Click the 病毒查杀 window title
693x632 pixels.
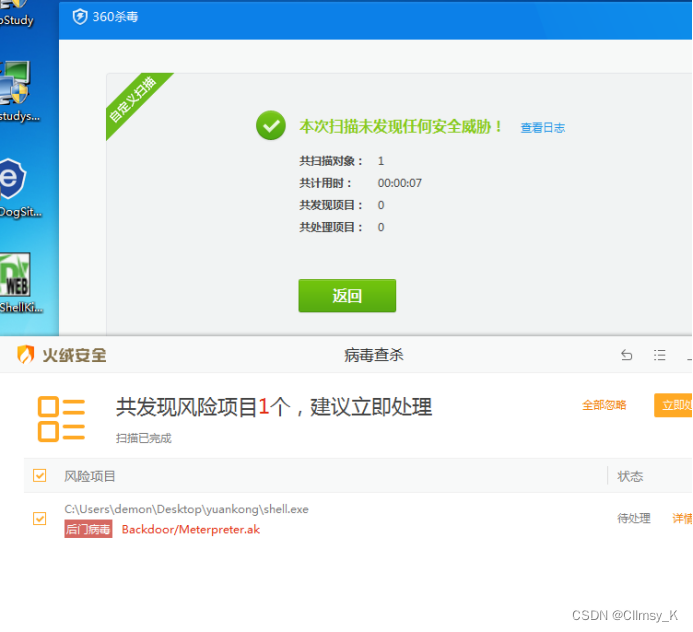374,355
